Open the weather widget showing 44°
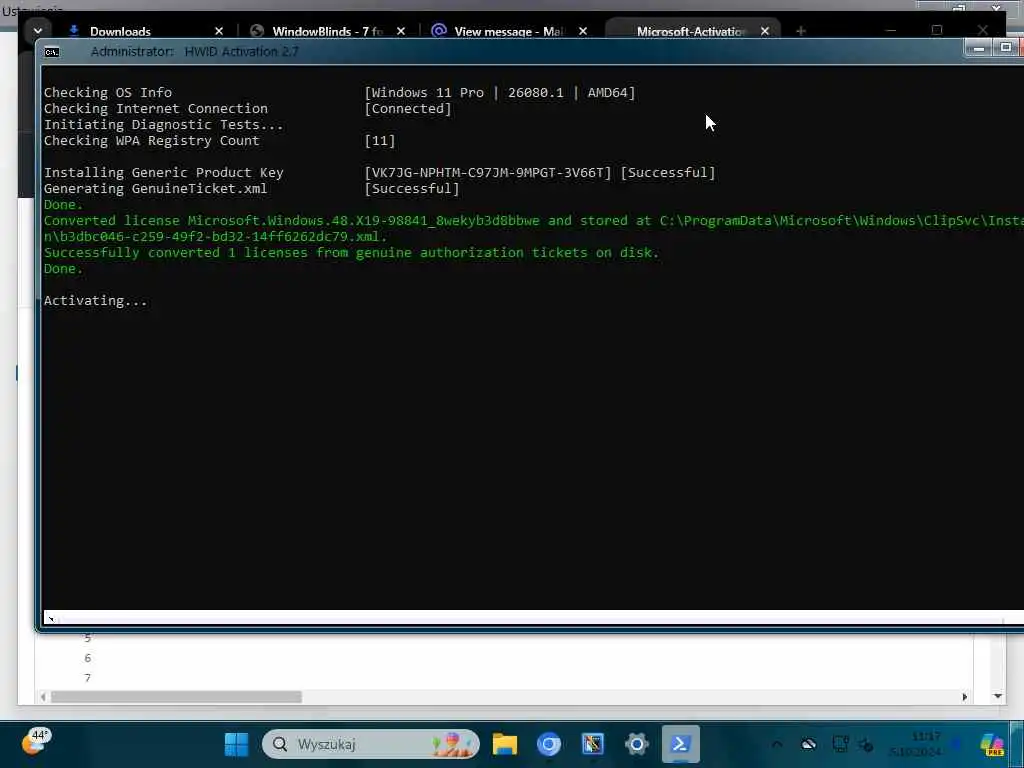 (x=35, y=742)
